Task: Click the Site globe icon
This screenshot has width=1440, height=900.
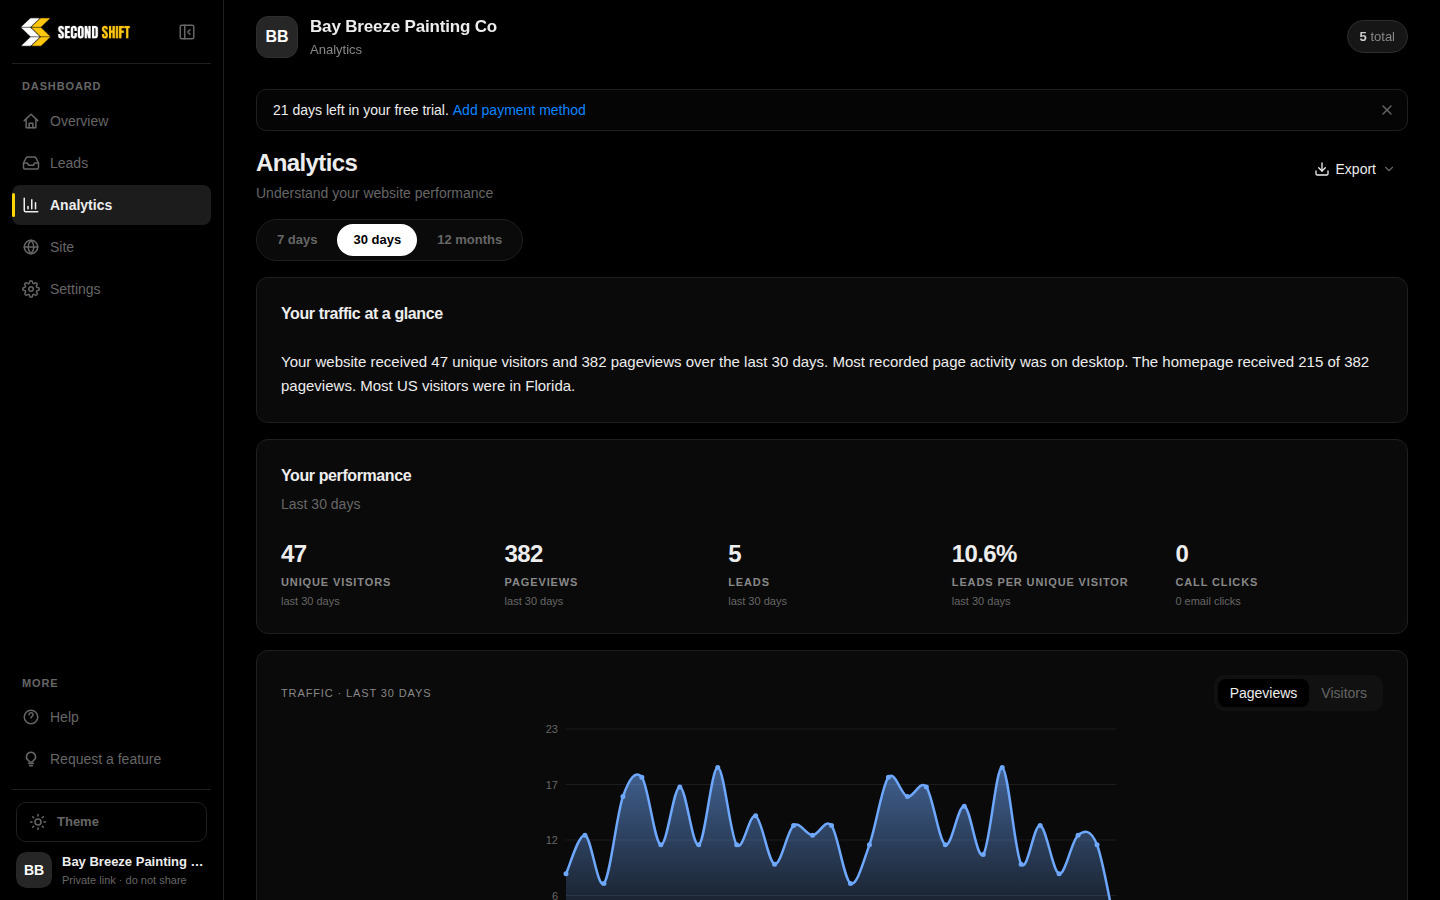Action: [31, 247]
